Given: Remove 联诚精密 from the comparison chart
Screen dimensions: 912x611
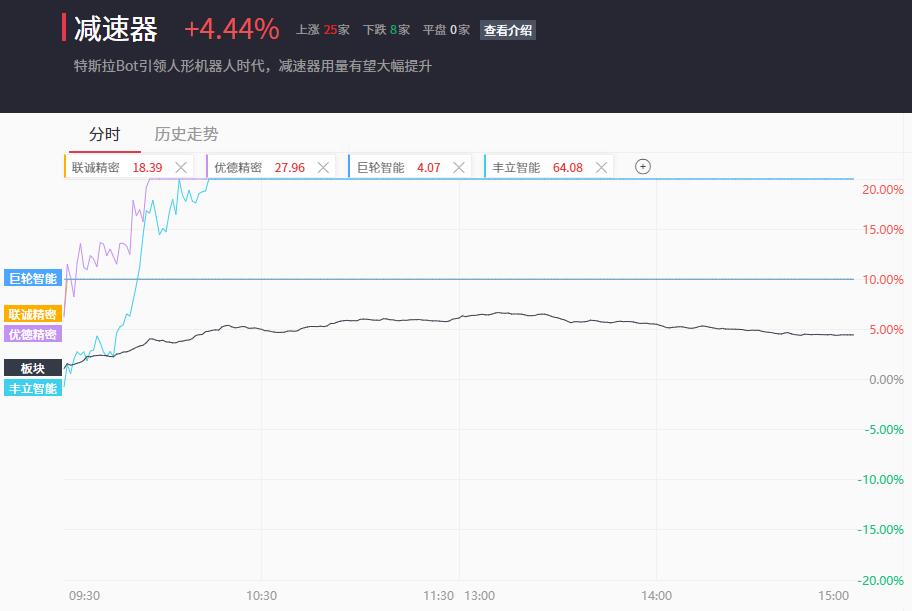Looking at the screenshot, I should (181, 168).
